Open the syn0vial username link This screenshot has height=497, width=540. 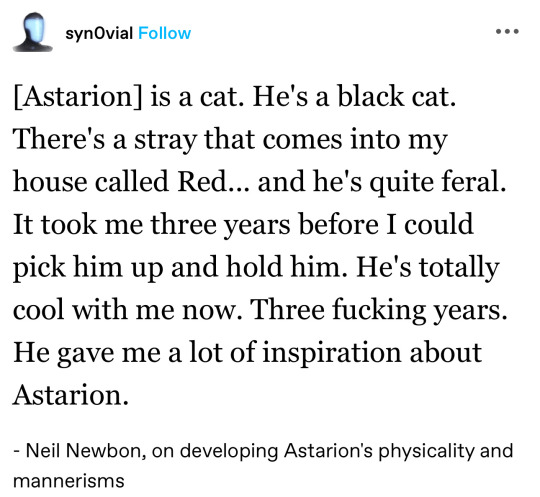99,33
